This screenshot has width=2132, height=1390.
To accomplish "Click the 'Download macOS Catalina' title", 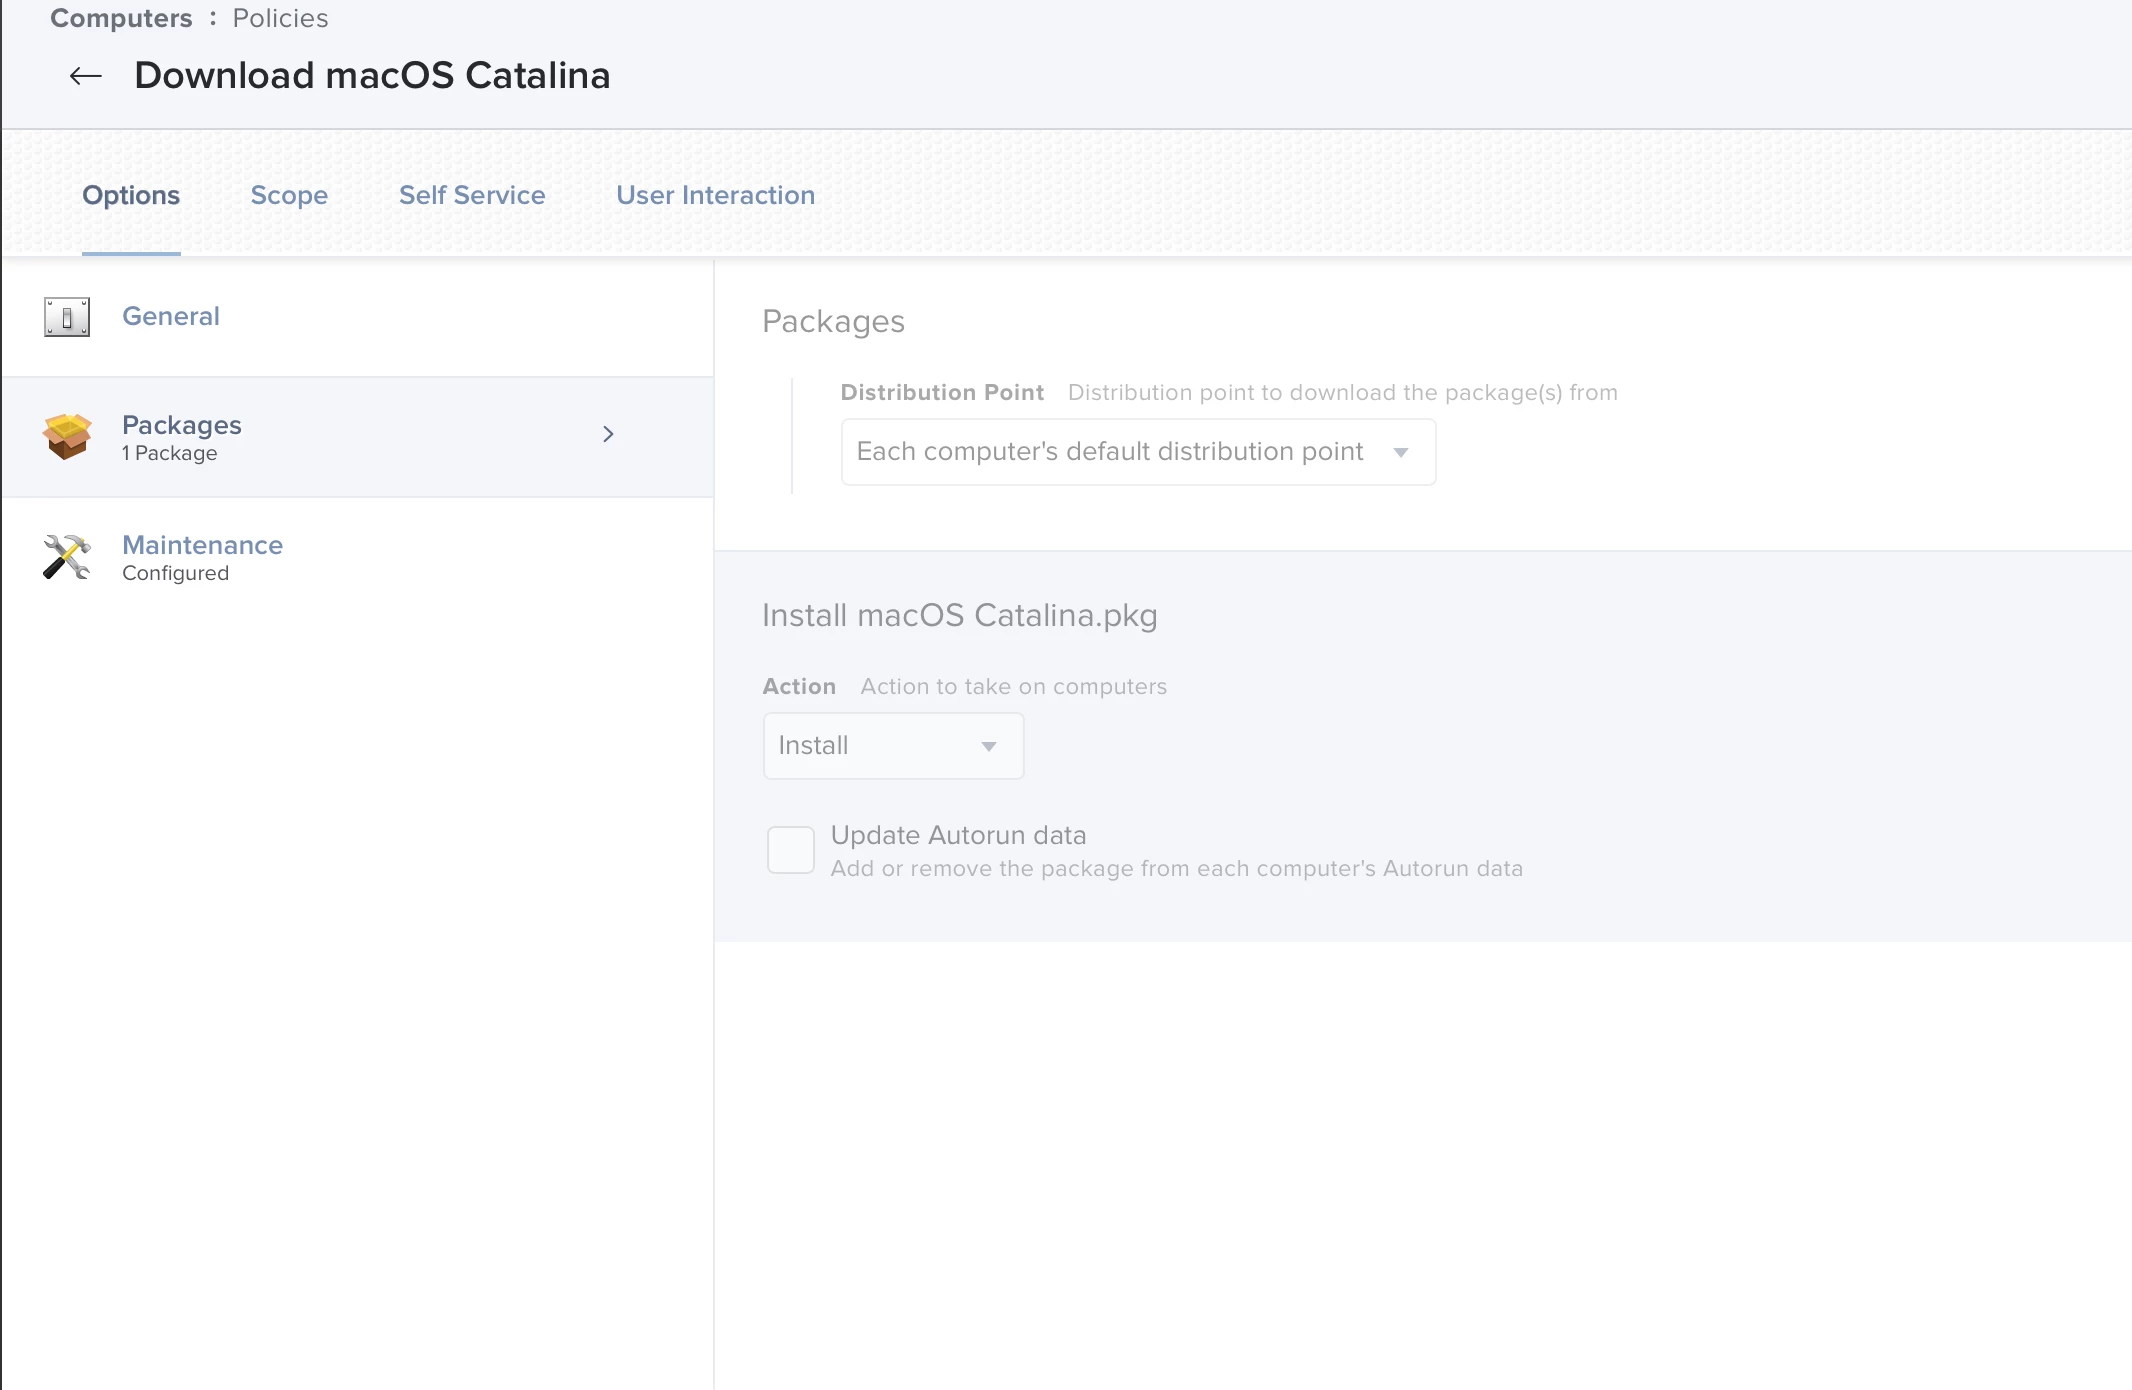I will tap(372, 75).
